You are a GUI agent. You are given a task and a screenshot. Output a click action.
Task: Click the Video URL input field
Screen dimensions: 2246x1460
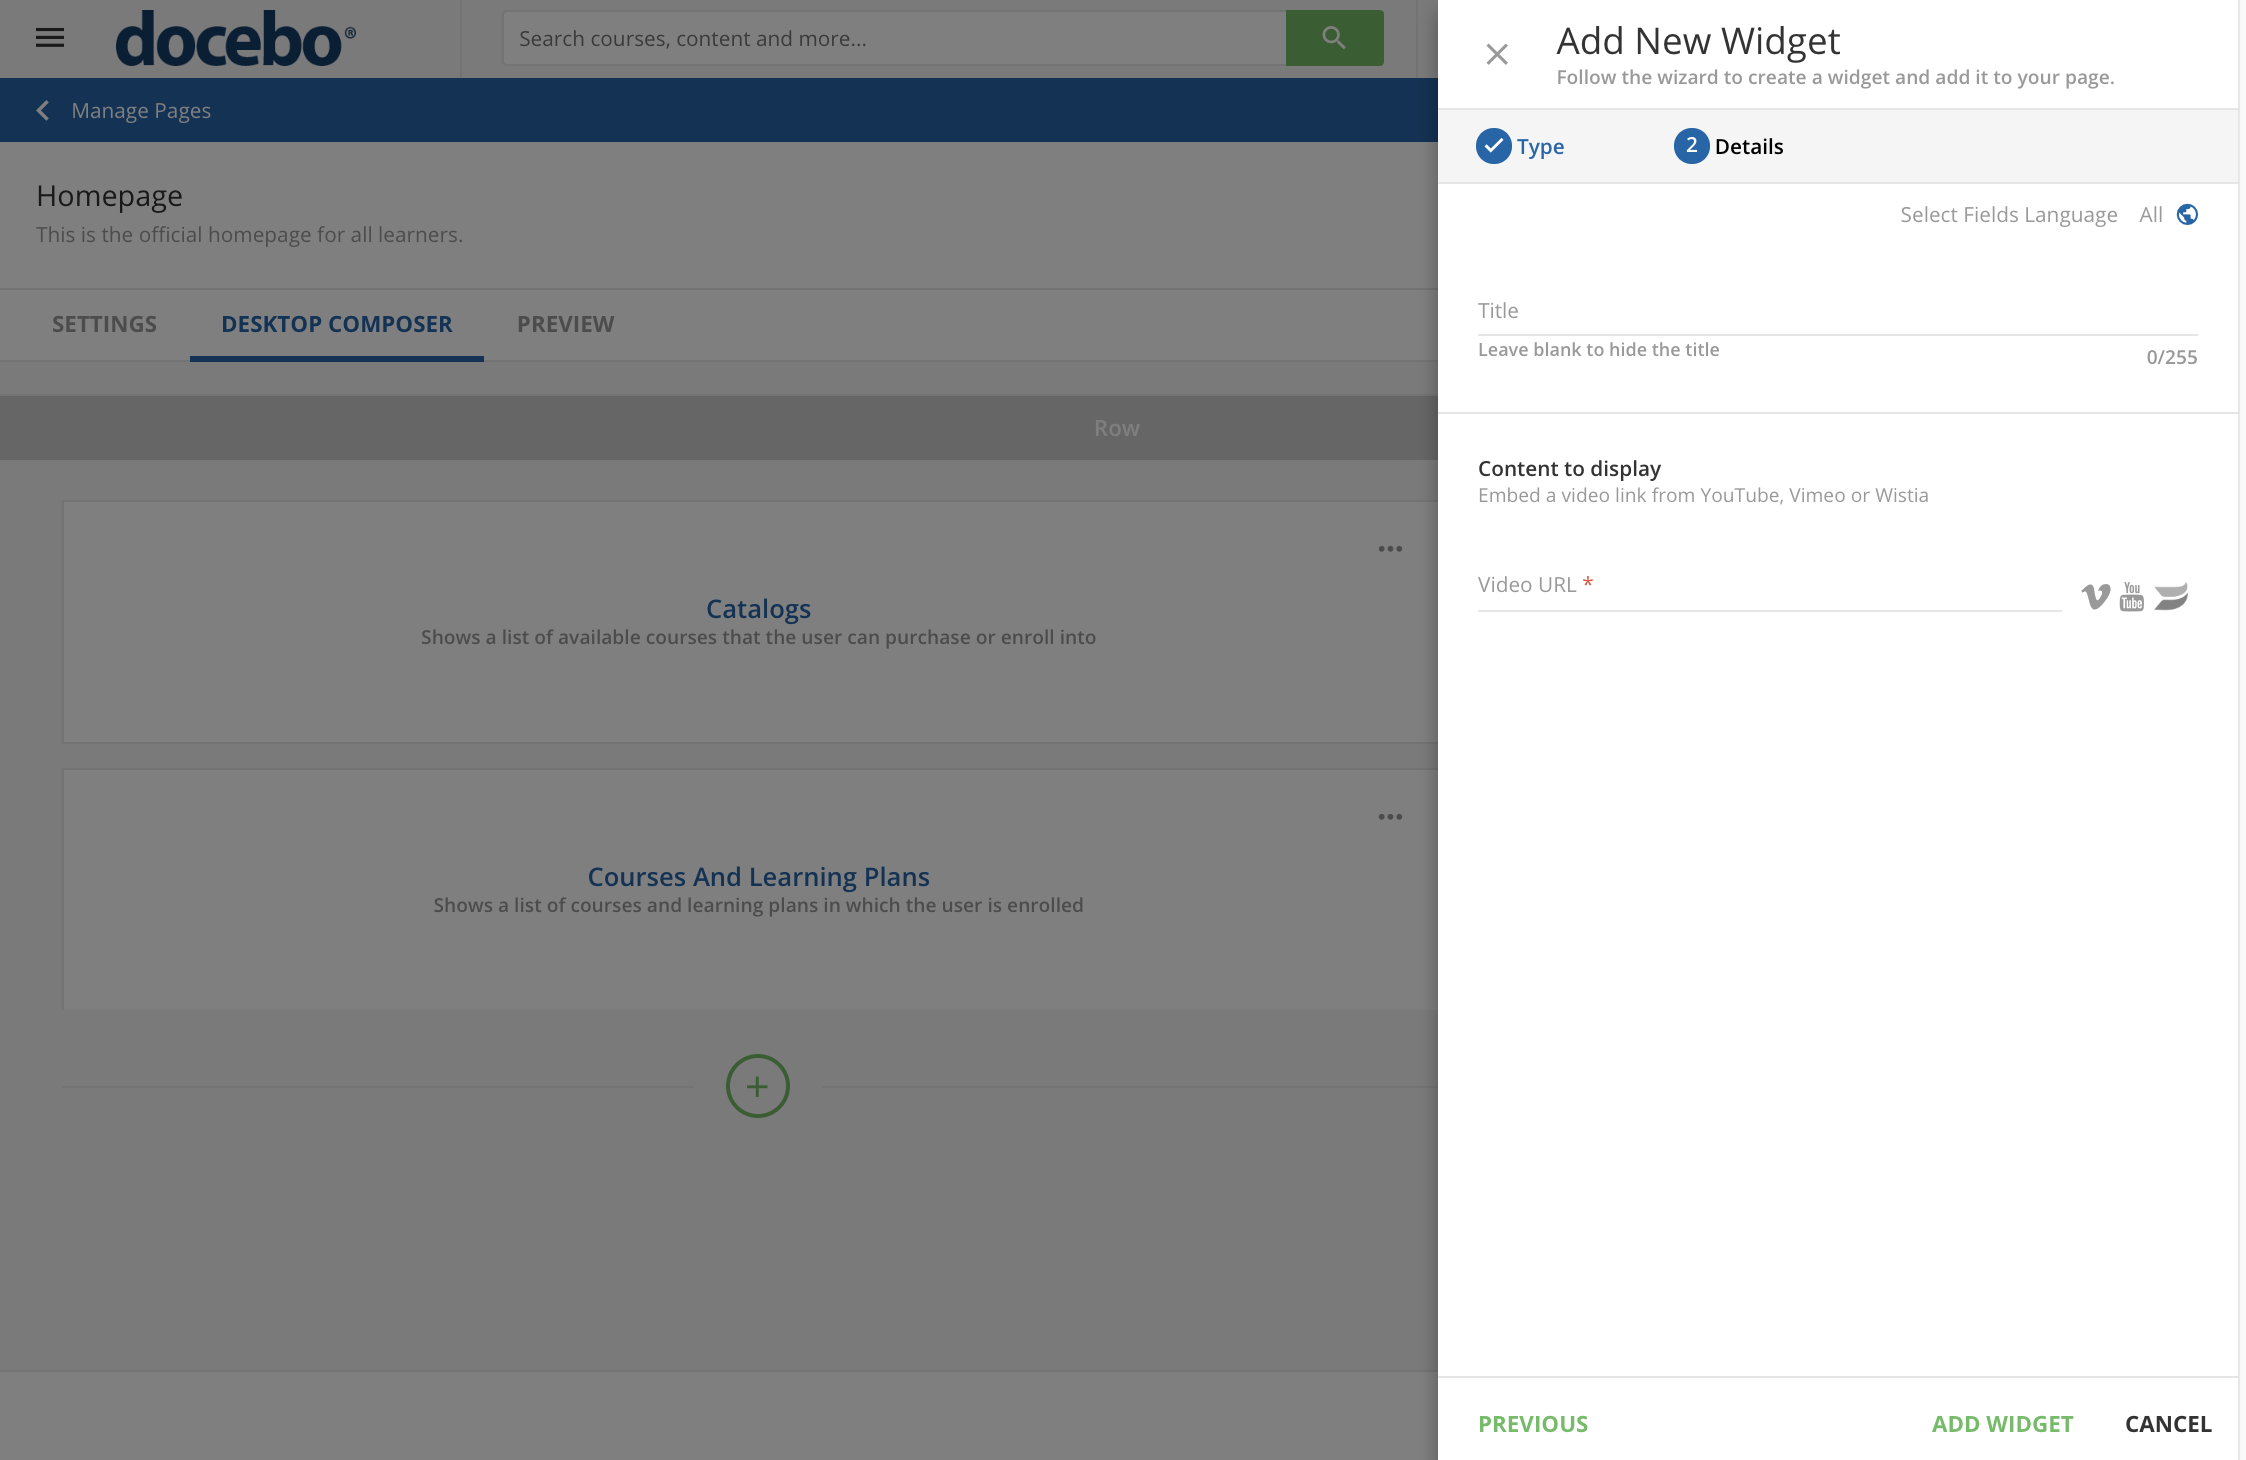point(1770,586)
